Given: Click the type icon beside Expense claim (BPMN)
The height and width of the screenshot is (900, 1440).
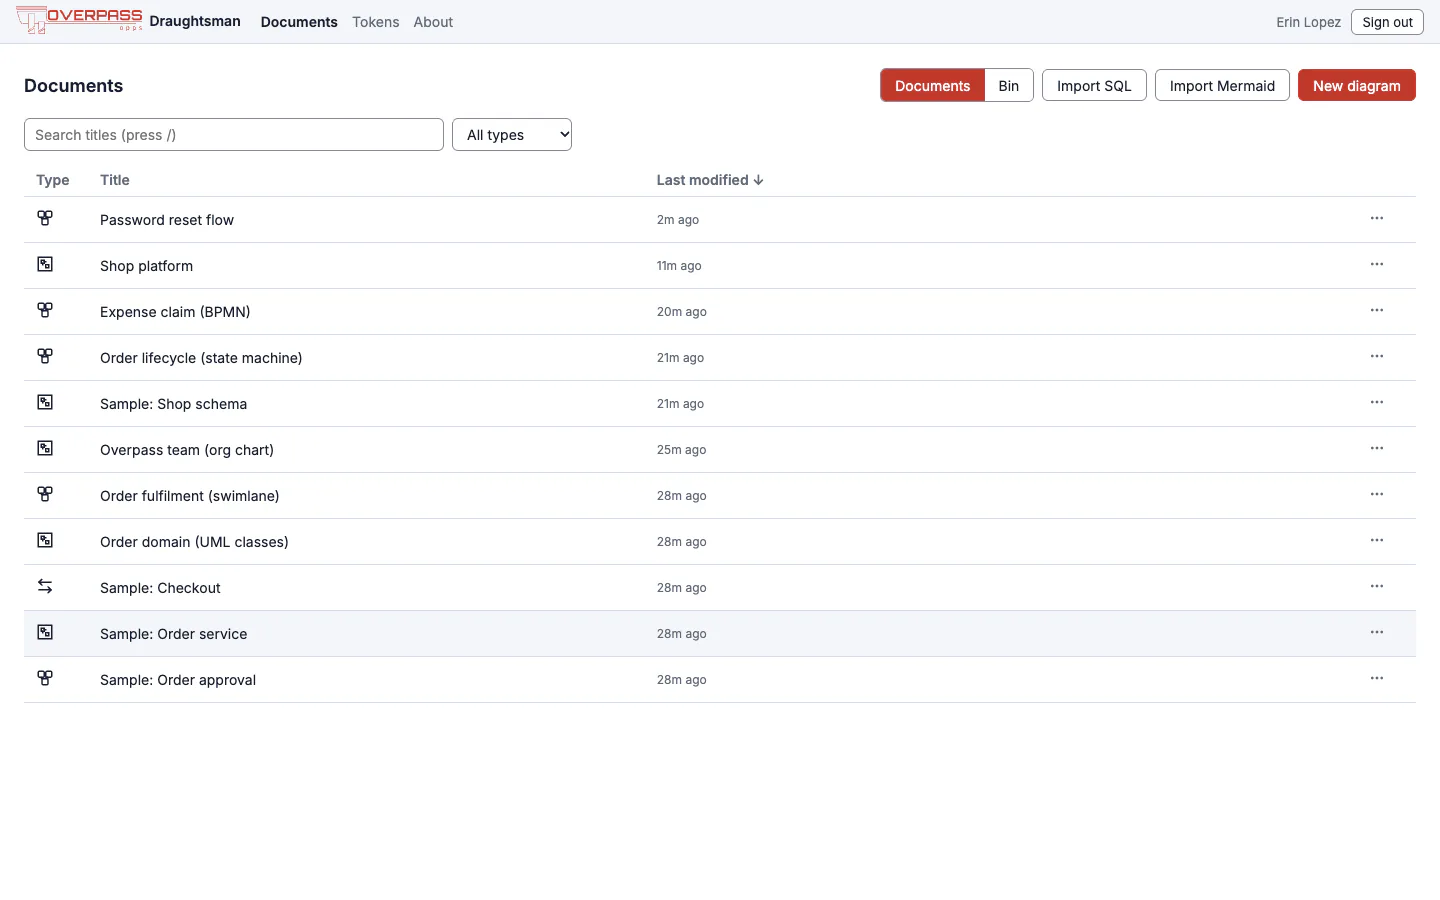Looking at the screenshot, I should pyautogui.click(x=45, y=310).
